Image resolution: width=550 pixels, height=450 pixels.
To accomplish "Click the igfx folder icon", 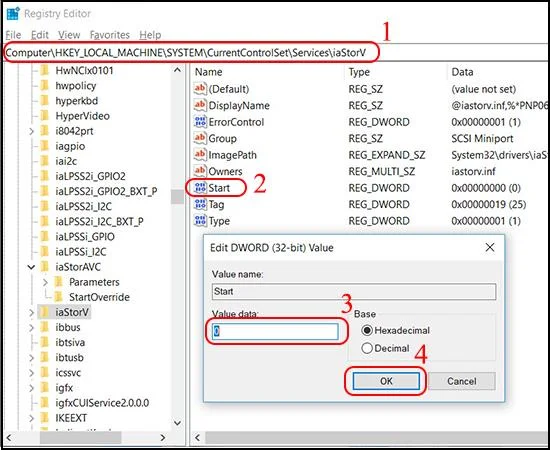I will [45, 388].
